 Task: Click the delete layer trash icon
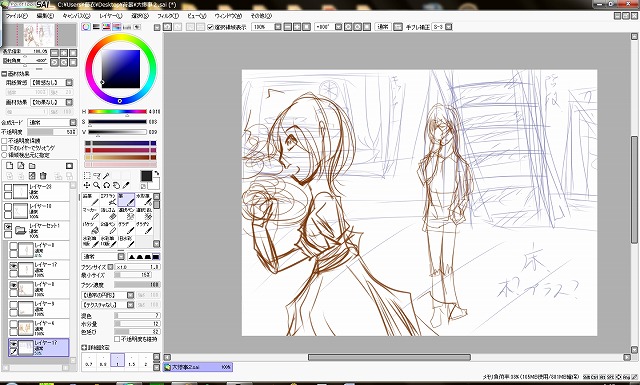coord(43,176)
